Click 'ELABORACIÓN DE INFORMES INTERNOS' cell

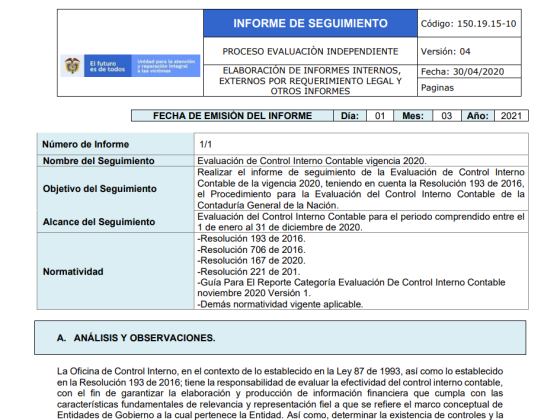pos(310,81)
